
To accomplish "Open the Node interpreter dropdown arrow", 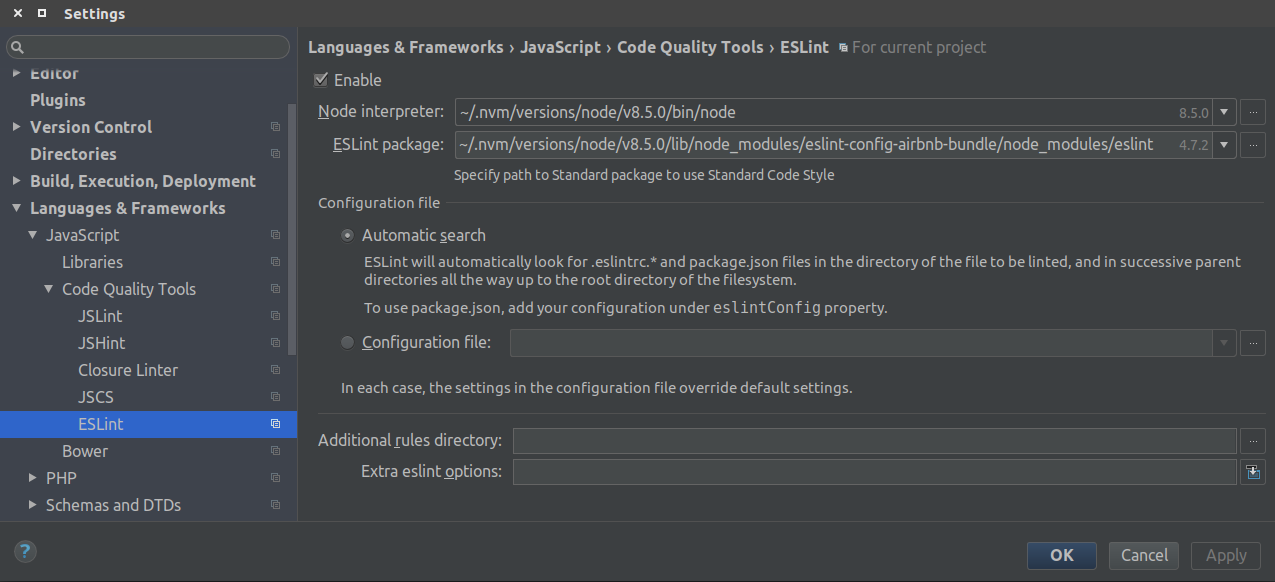I will [x=1225, y=112].
